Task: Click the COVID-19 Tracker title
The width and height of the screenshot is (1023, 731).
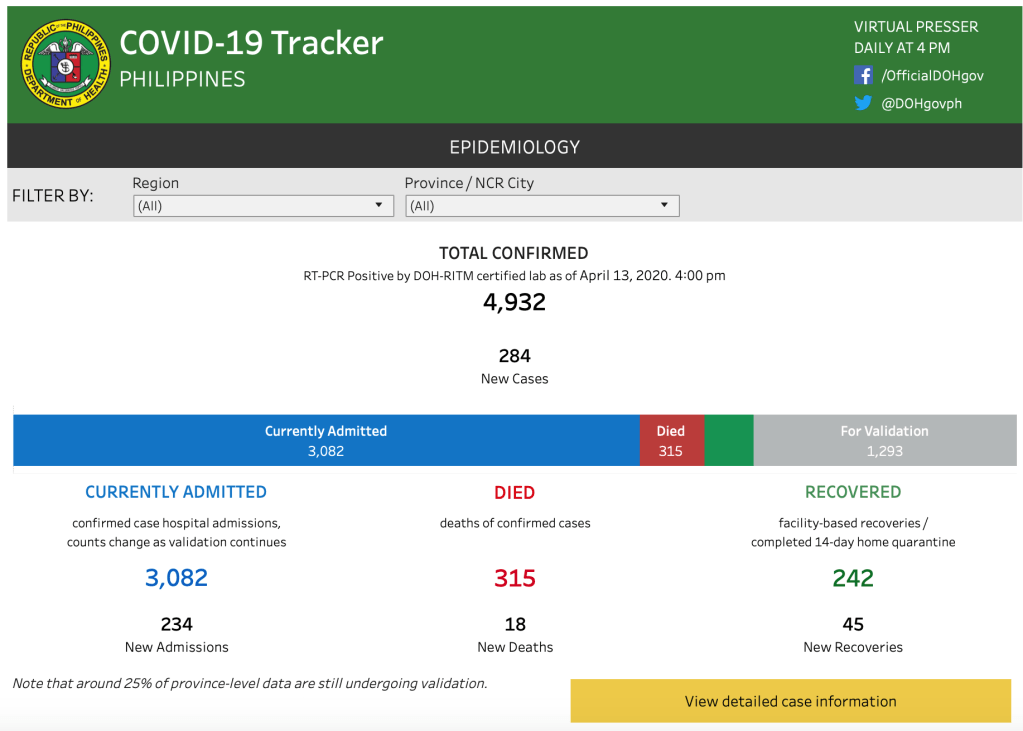Action: click(x=251, y=43)
